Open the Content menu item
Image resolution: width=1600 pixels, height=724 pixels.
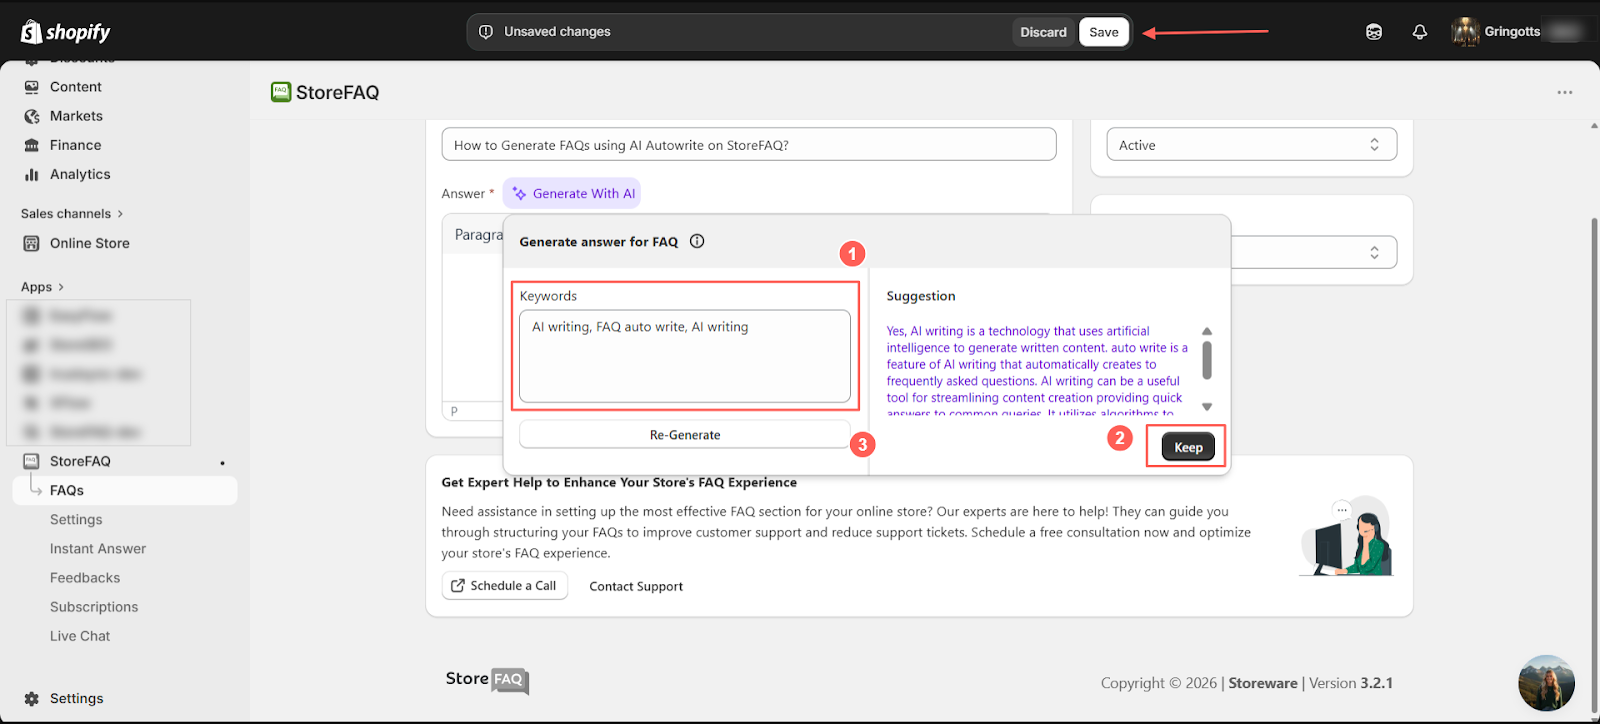(x=76, y=87)
